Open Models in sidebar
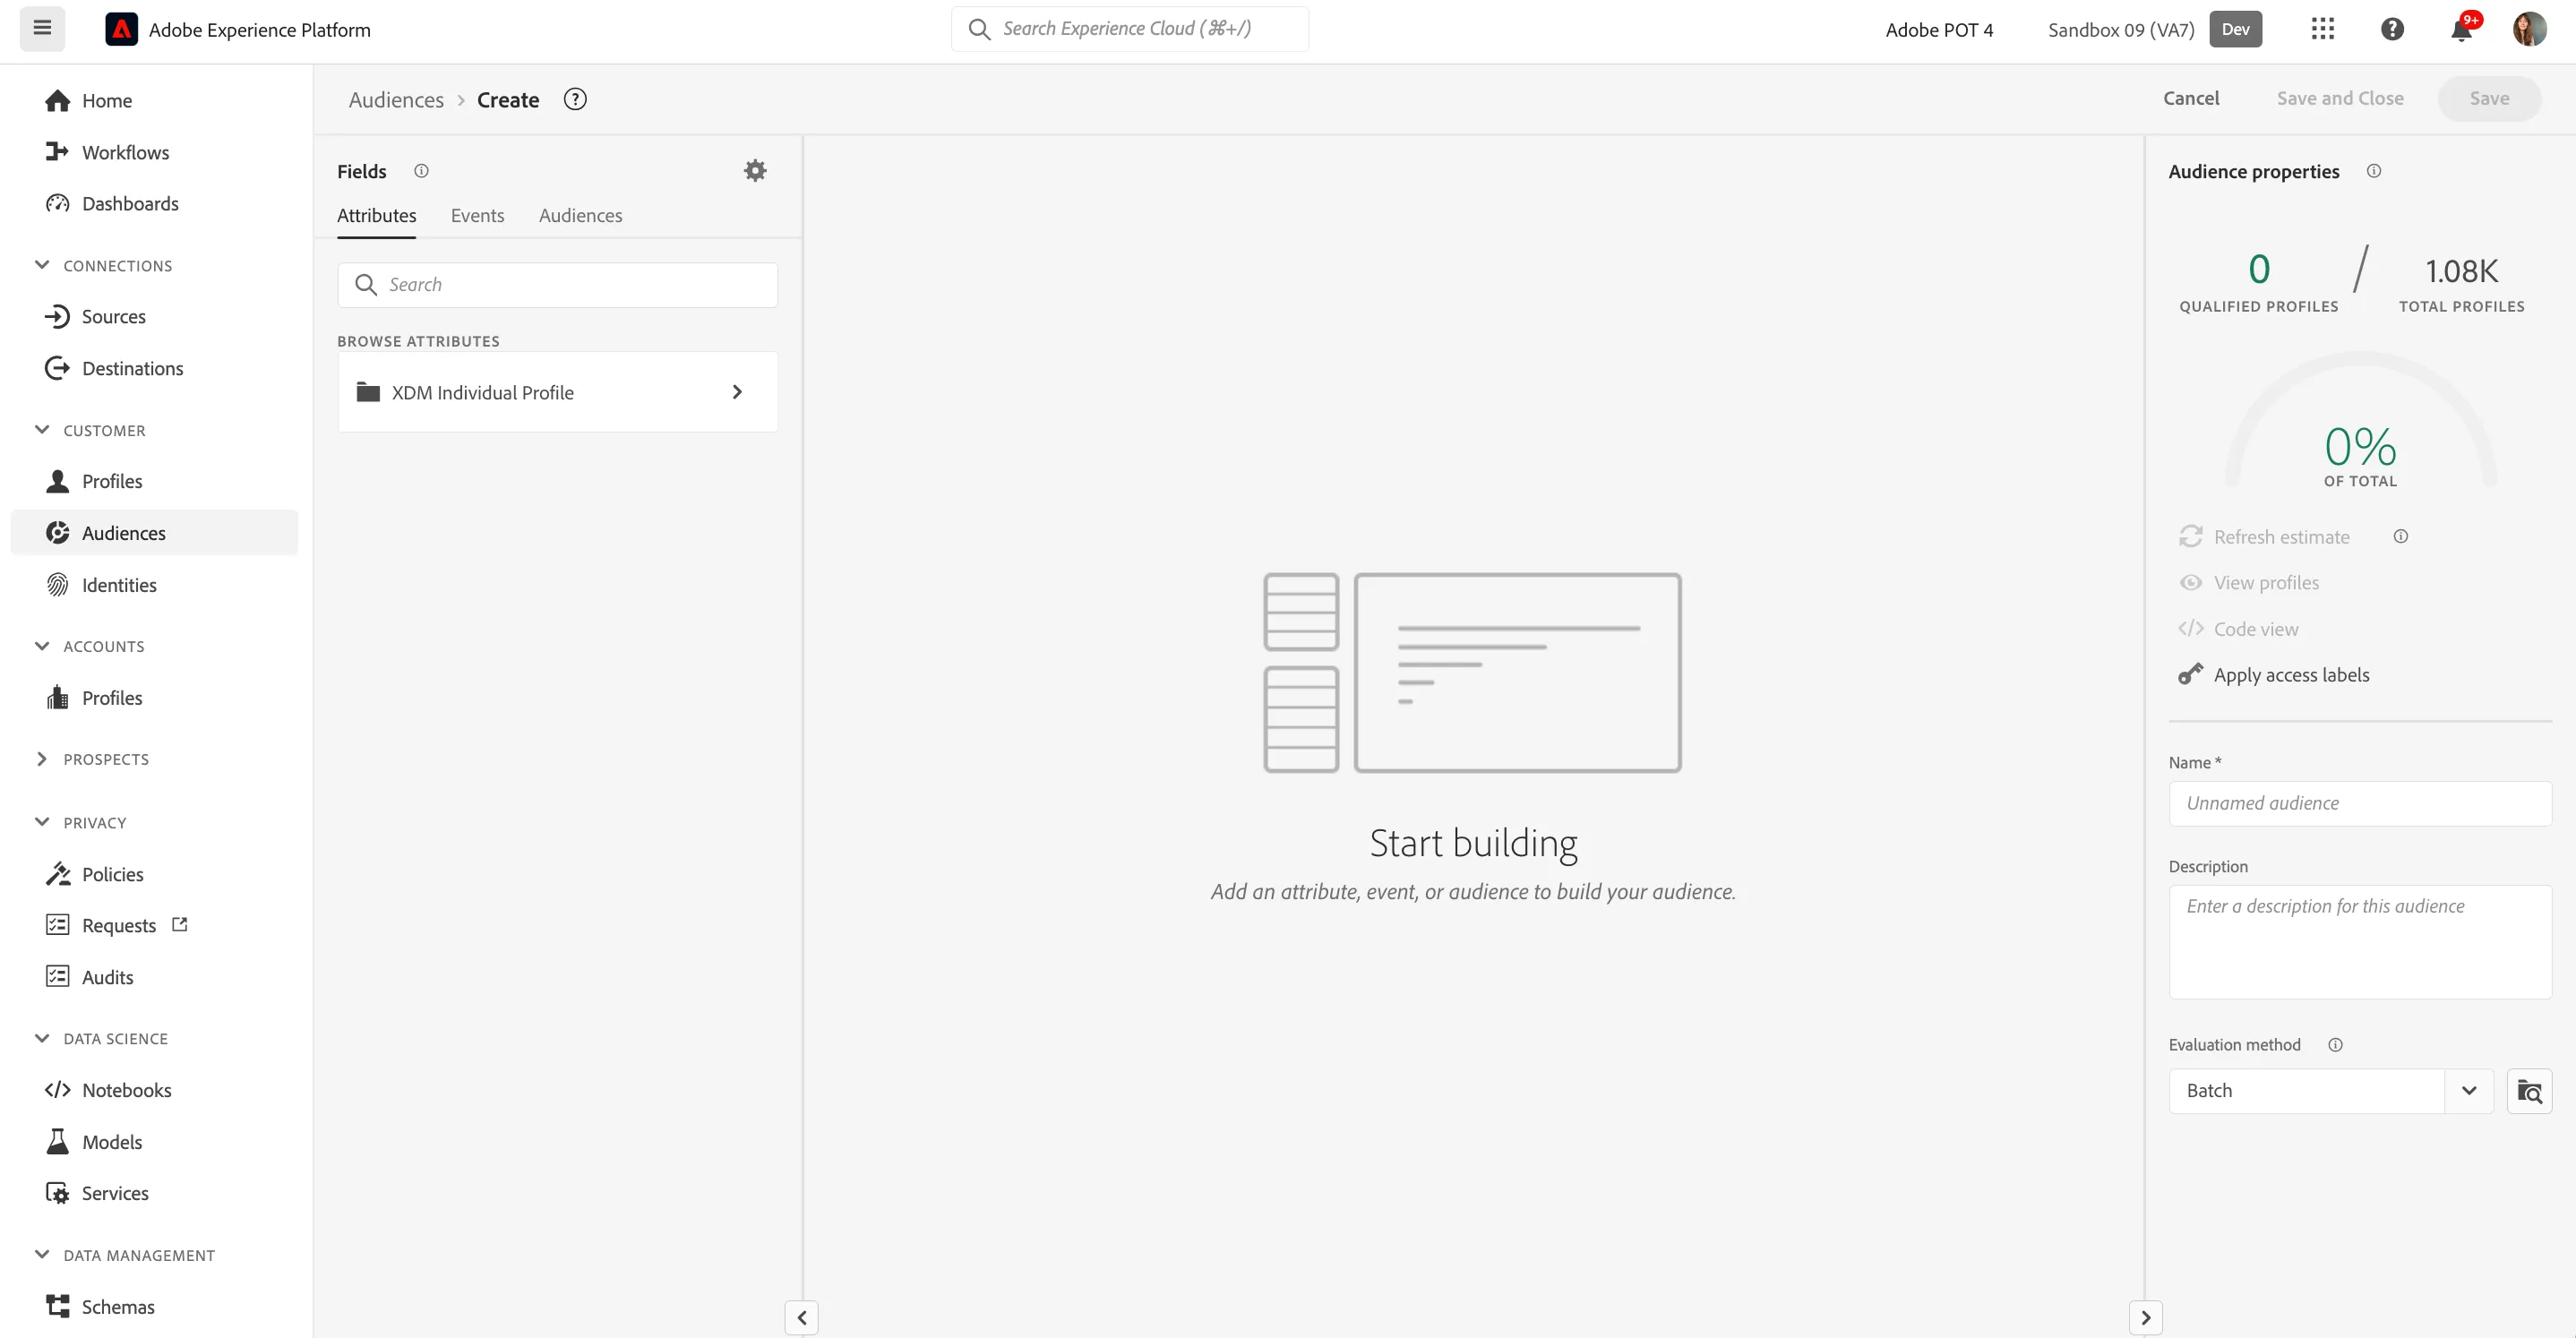 [x=154, y=1142]
